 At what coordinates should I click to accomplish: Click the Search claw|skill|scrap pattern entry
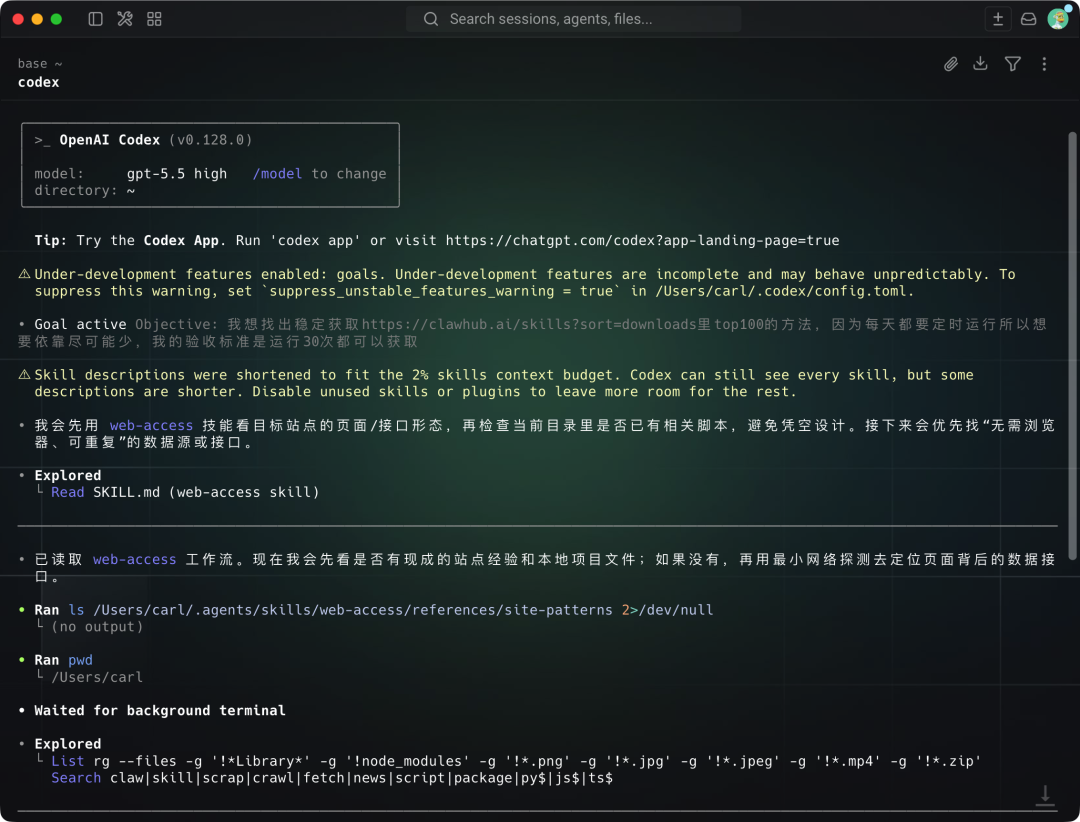click(x=332, y=778)
